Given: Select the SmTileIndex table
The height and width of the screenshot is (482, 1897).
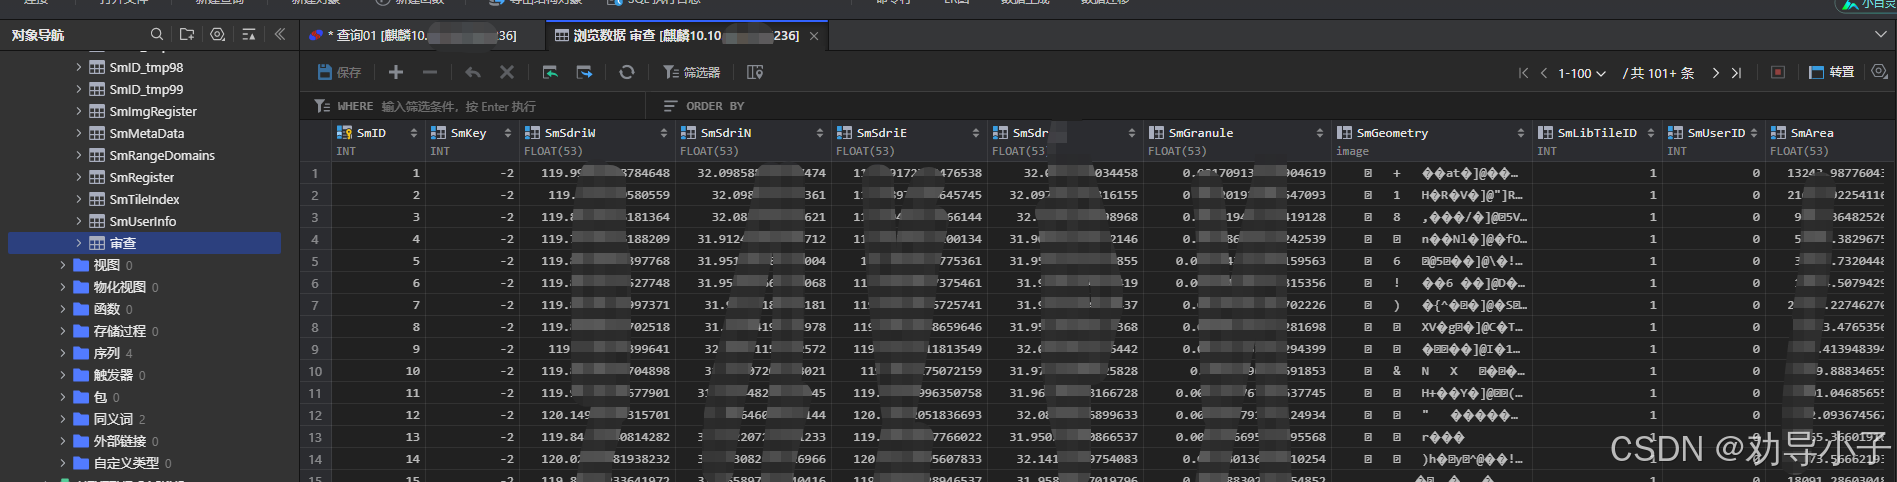Looking at the screenshot, I should [144, 199].
